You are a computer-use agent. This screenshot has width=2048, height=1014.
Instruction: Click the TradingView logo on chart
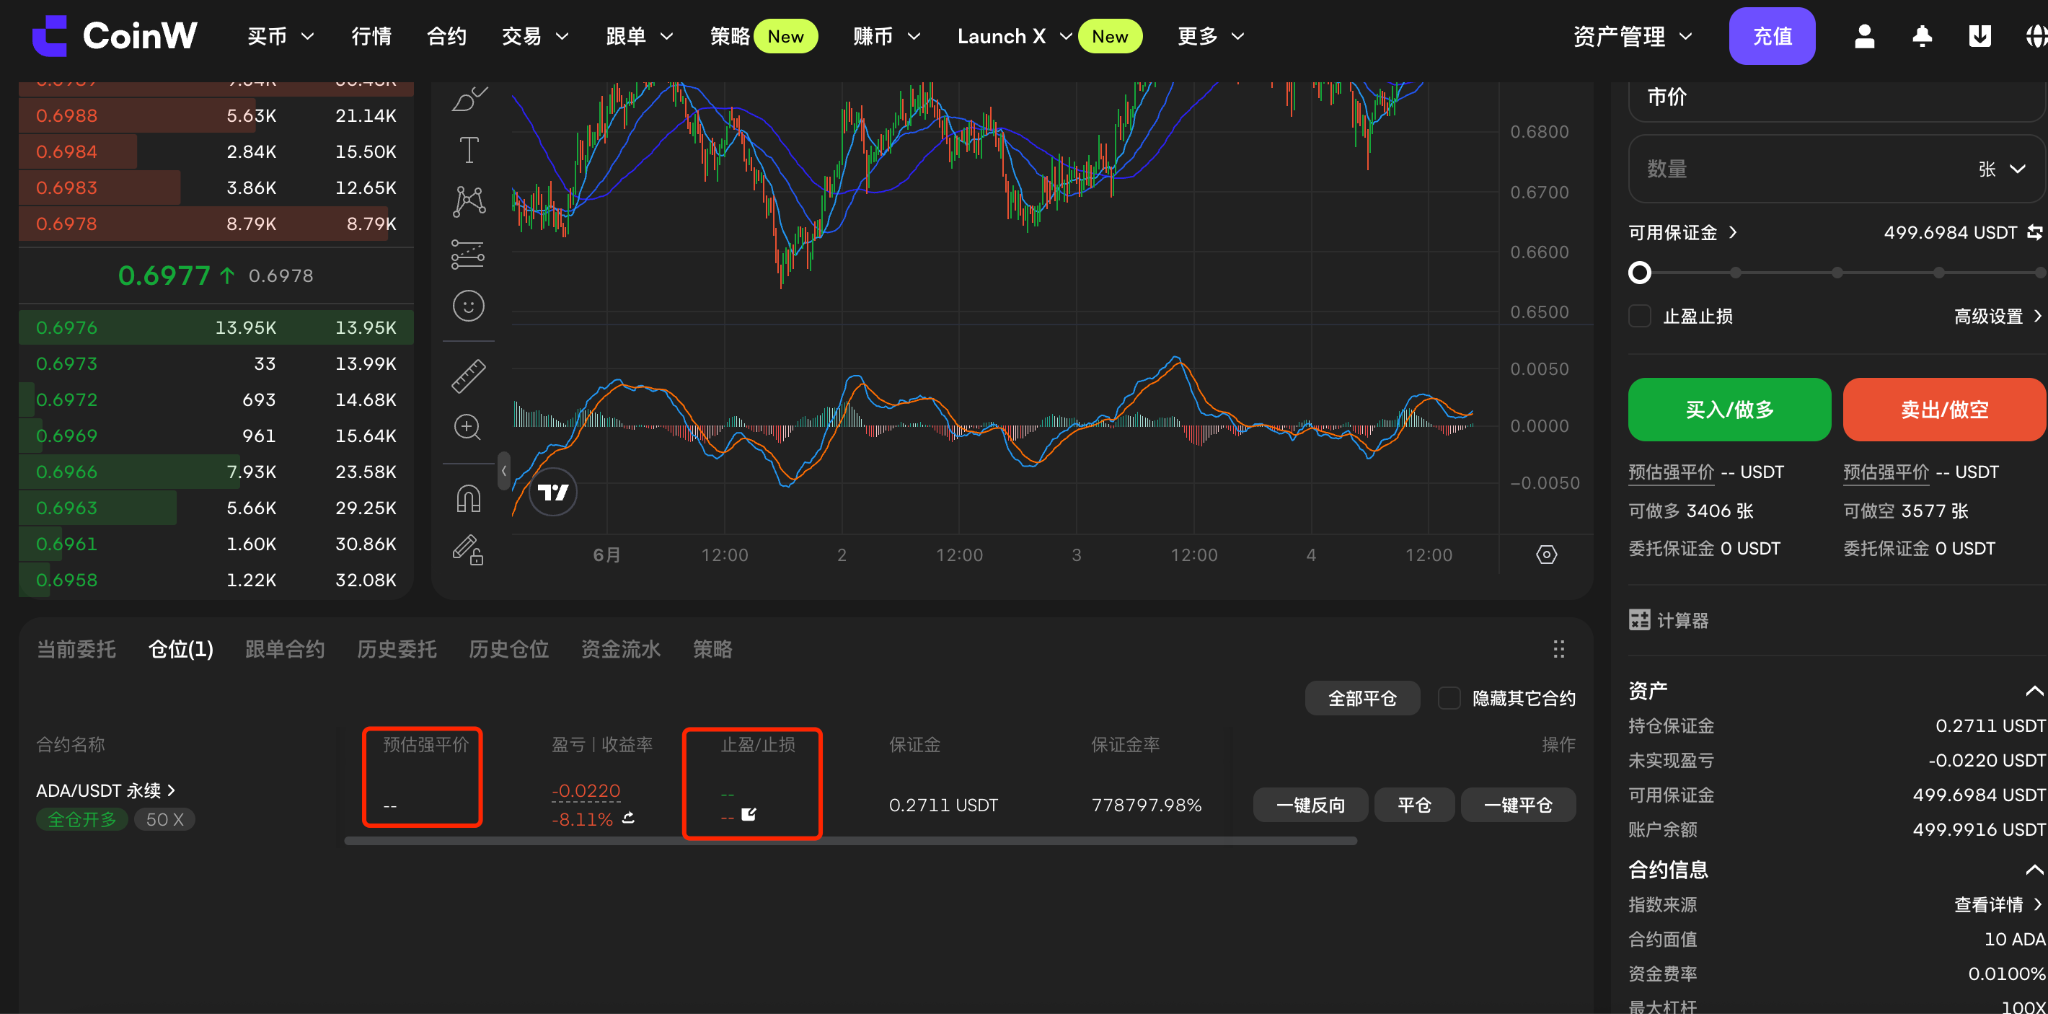pyautogui.click(x=553, y=492)
